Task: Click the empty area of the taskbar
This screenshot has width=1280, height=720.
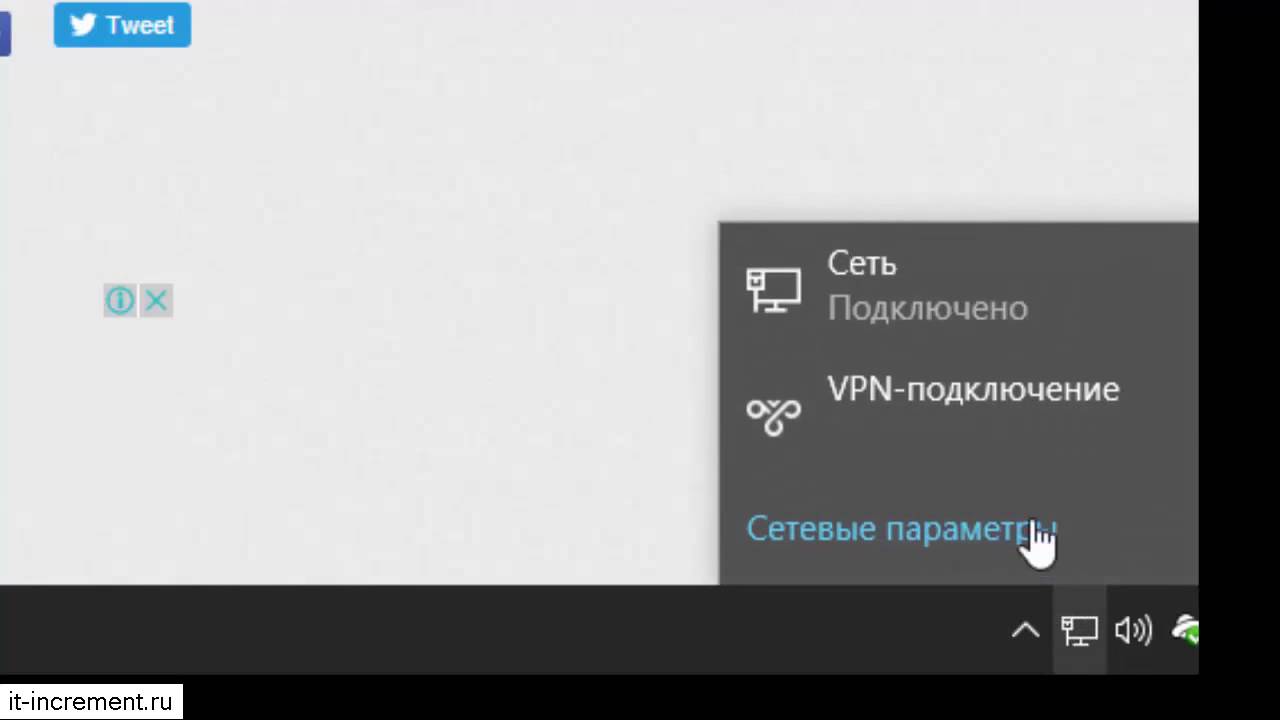Action: (x=500, y=630)
